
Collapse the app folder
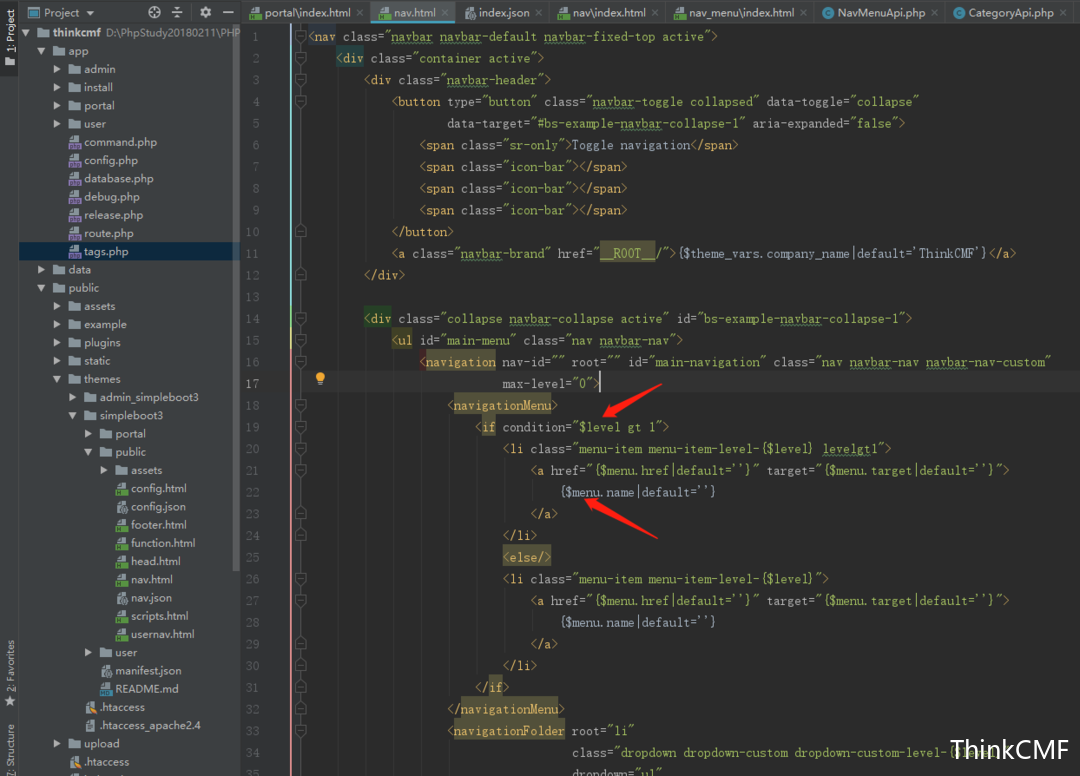coord(41,51)
